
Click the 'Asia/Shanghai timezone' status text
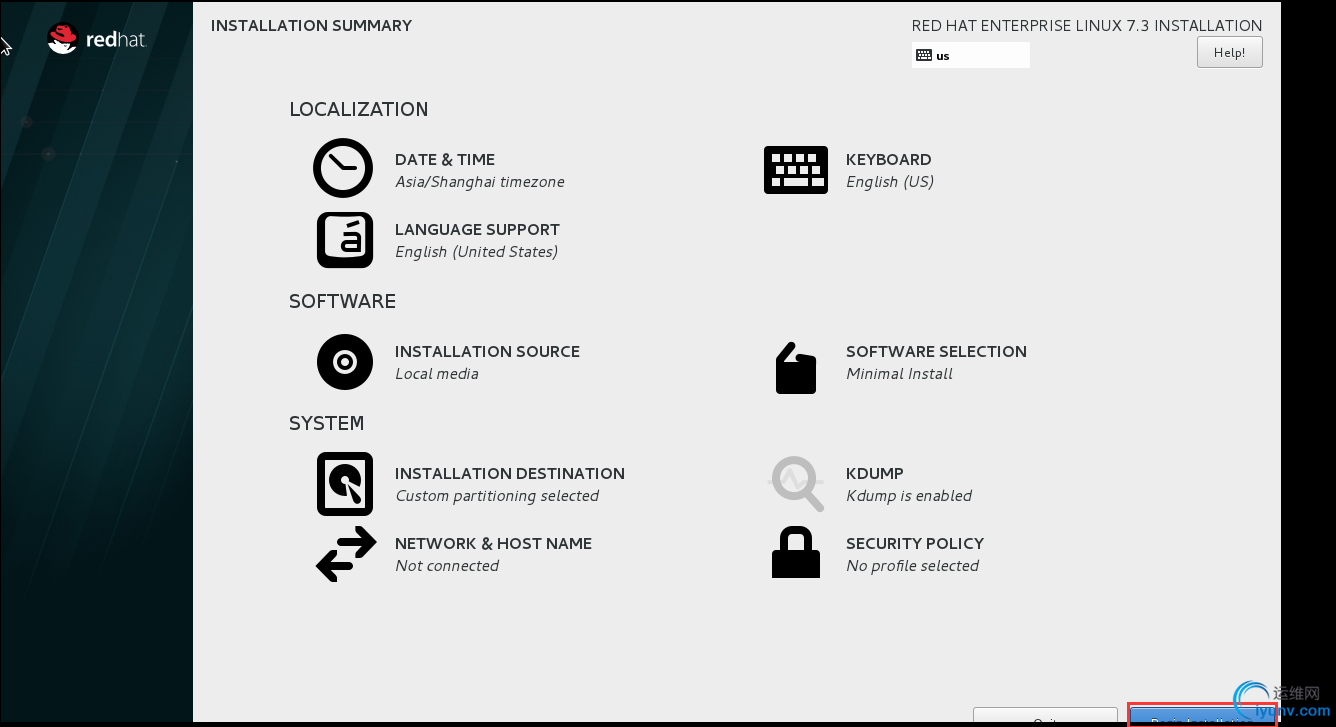coord(480,182)
